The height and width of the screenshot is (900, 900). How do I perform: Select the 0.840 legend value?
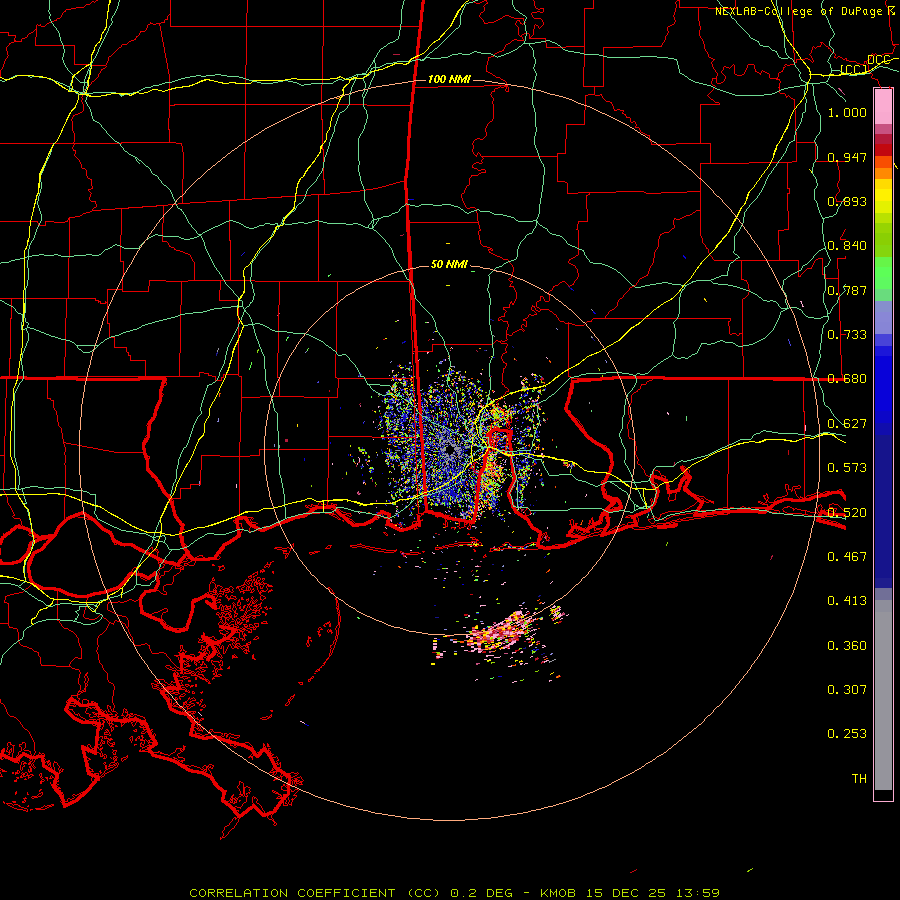847,246
